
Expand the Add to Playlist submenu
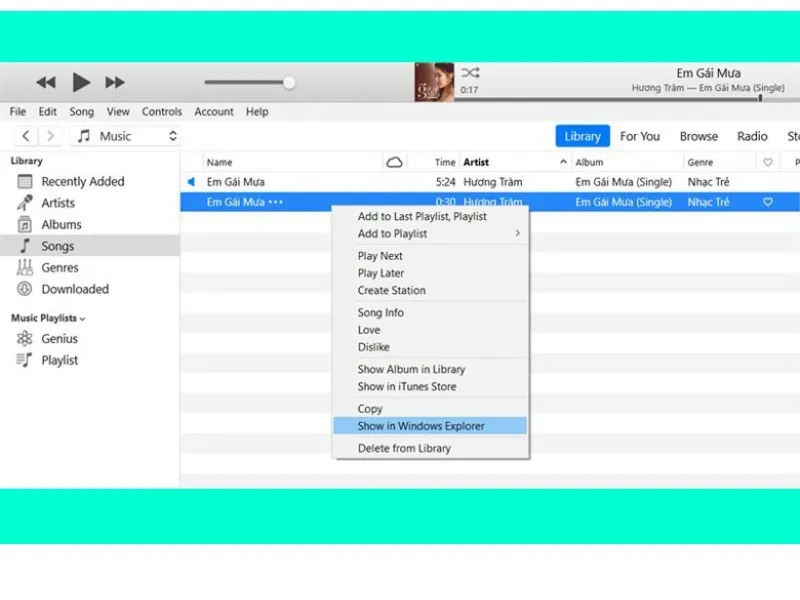click(431, 234)
